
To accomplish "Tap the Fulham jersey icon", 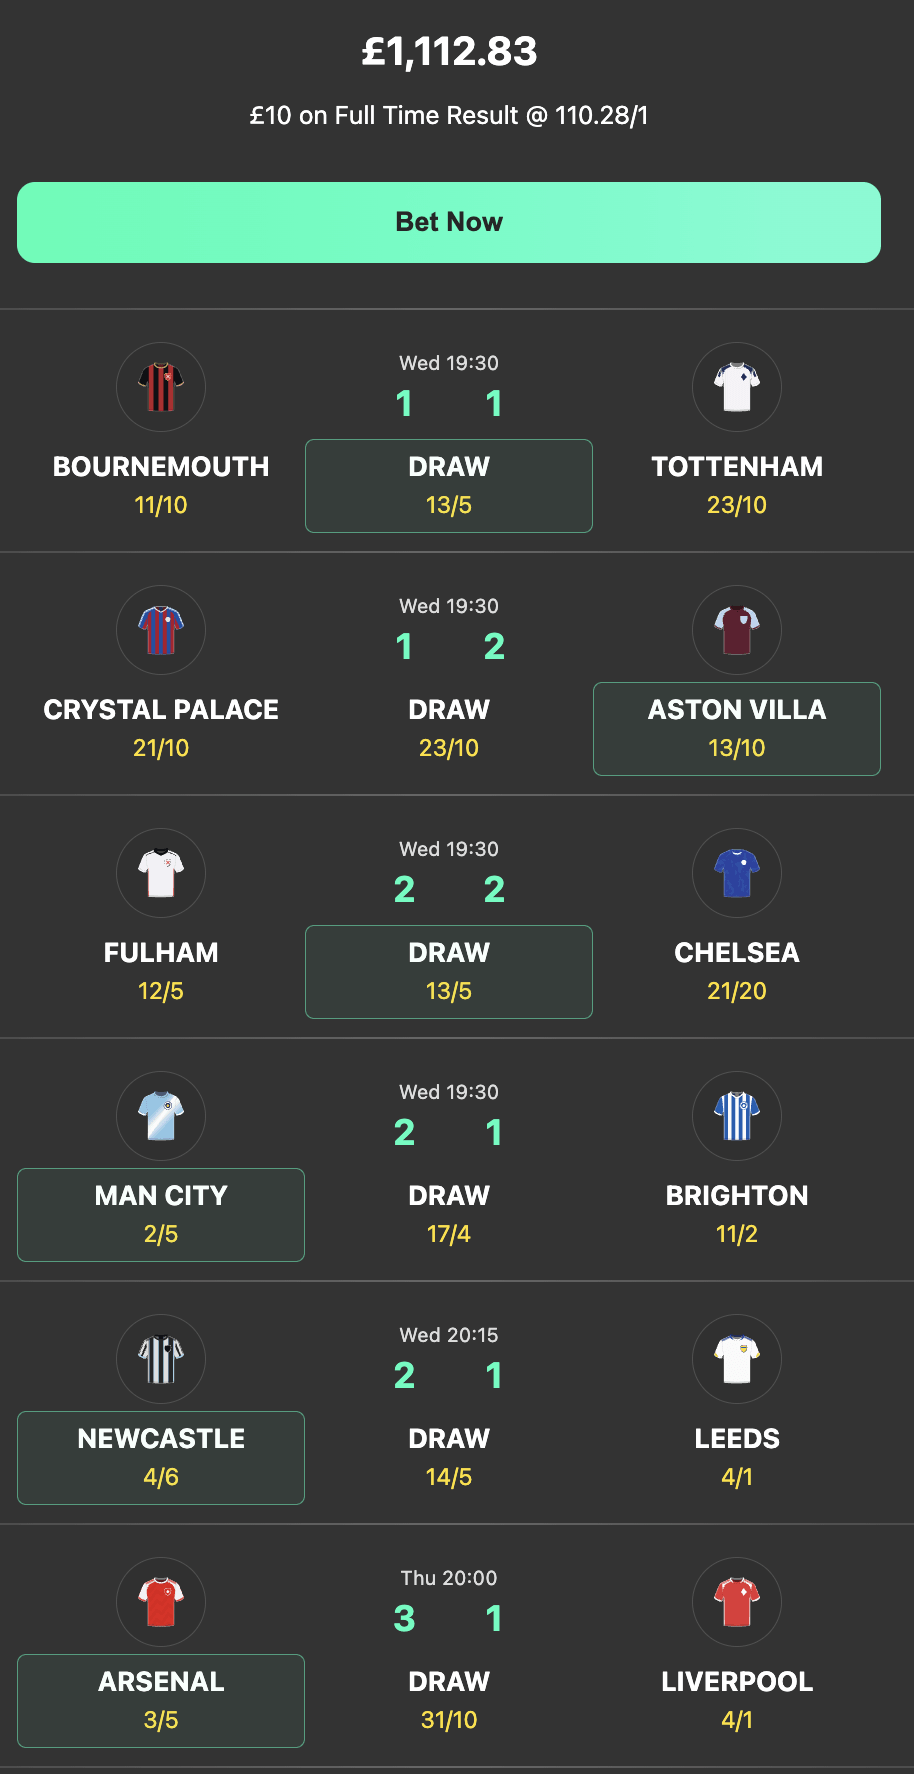I will click(161, 873).
